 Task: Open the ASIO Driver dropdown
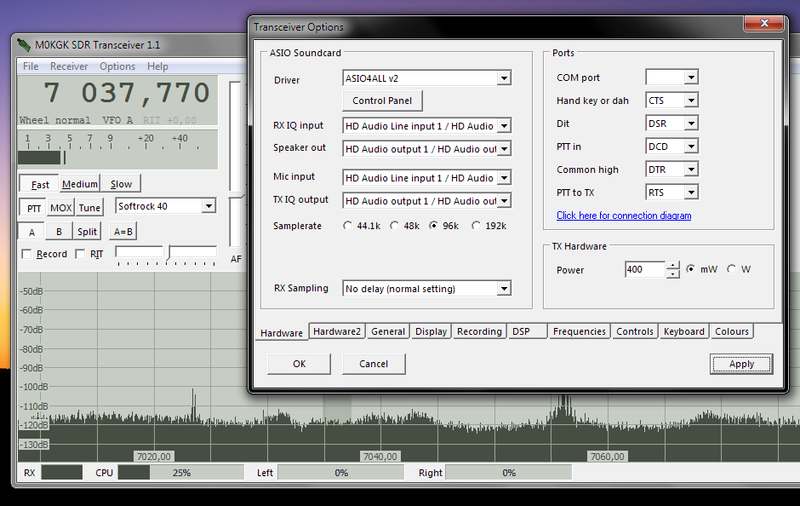point(503,78)
